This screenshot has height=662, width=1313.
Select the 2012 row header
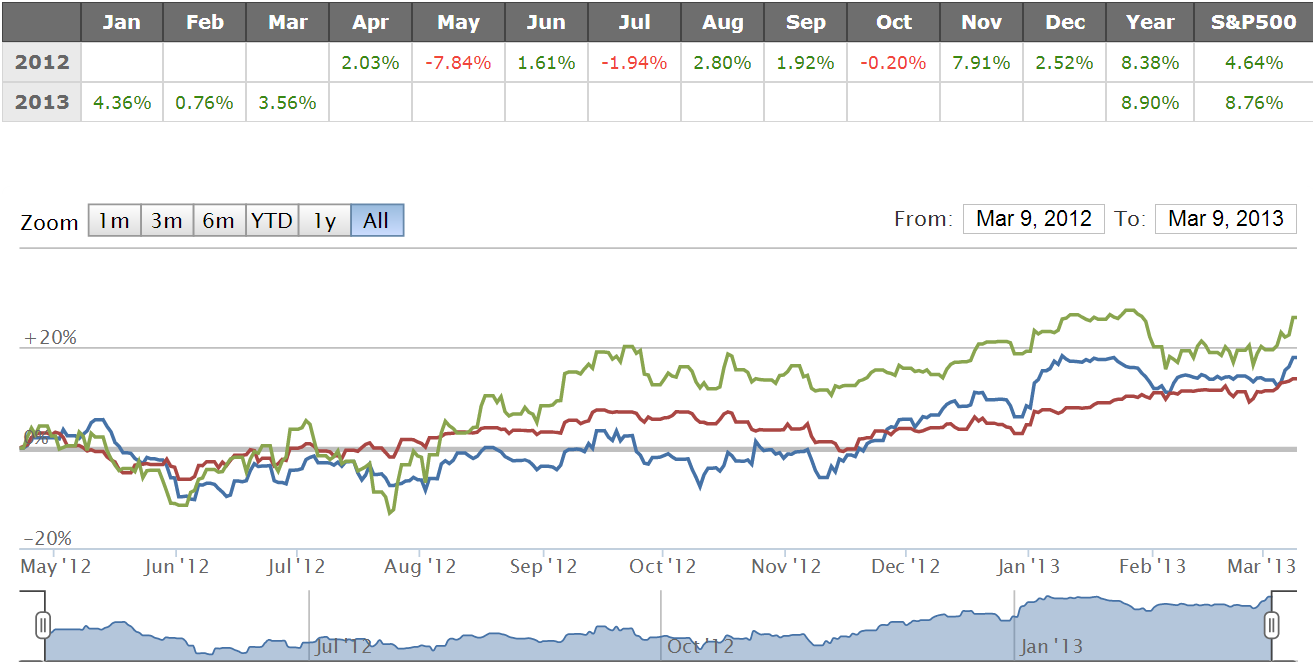pos(41,62)
